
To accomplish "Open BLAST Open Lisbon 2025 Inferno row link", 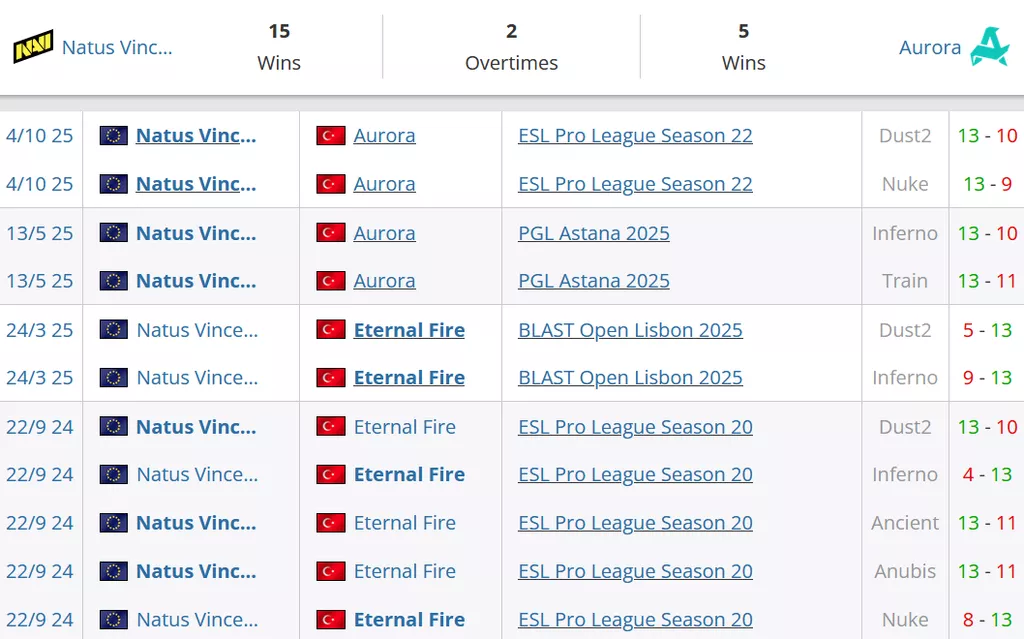I will point(630,378).
